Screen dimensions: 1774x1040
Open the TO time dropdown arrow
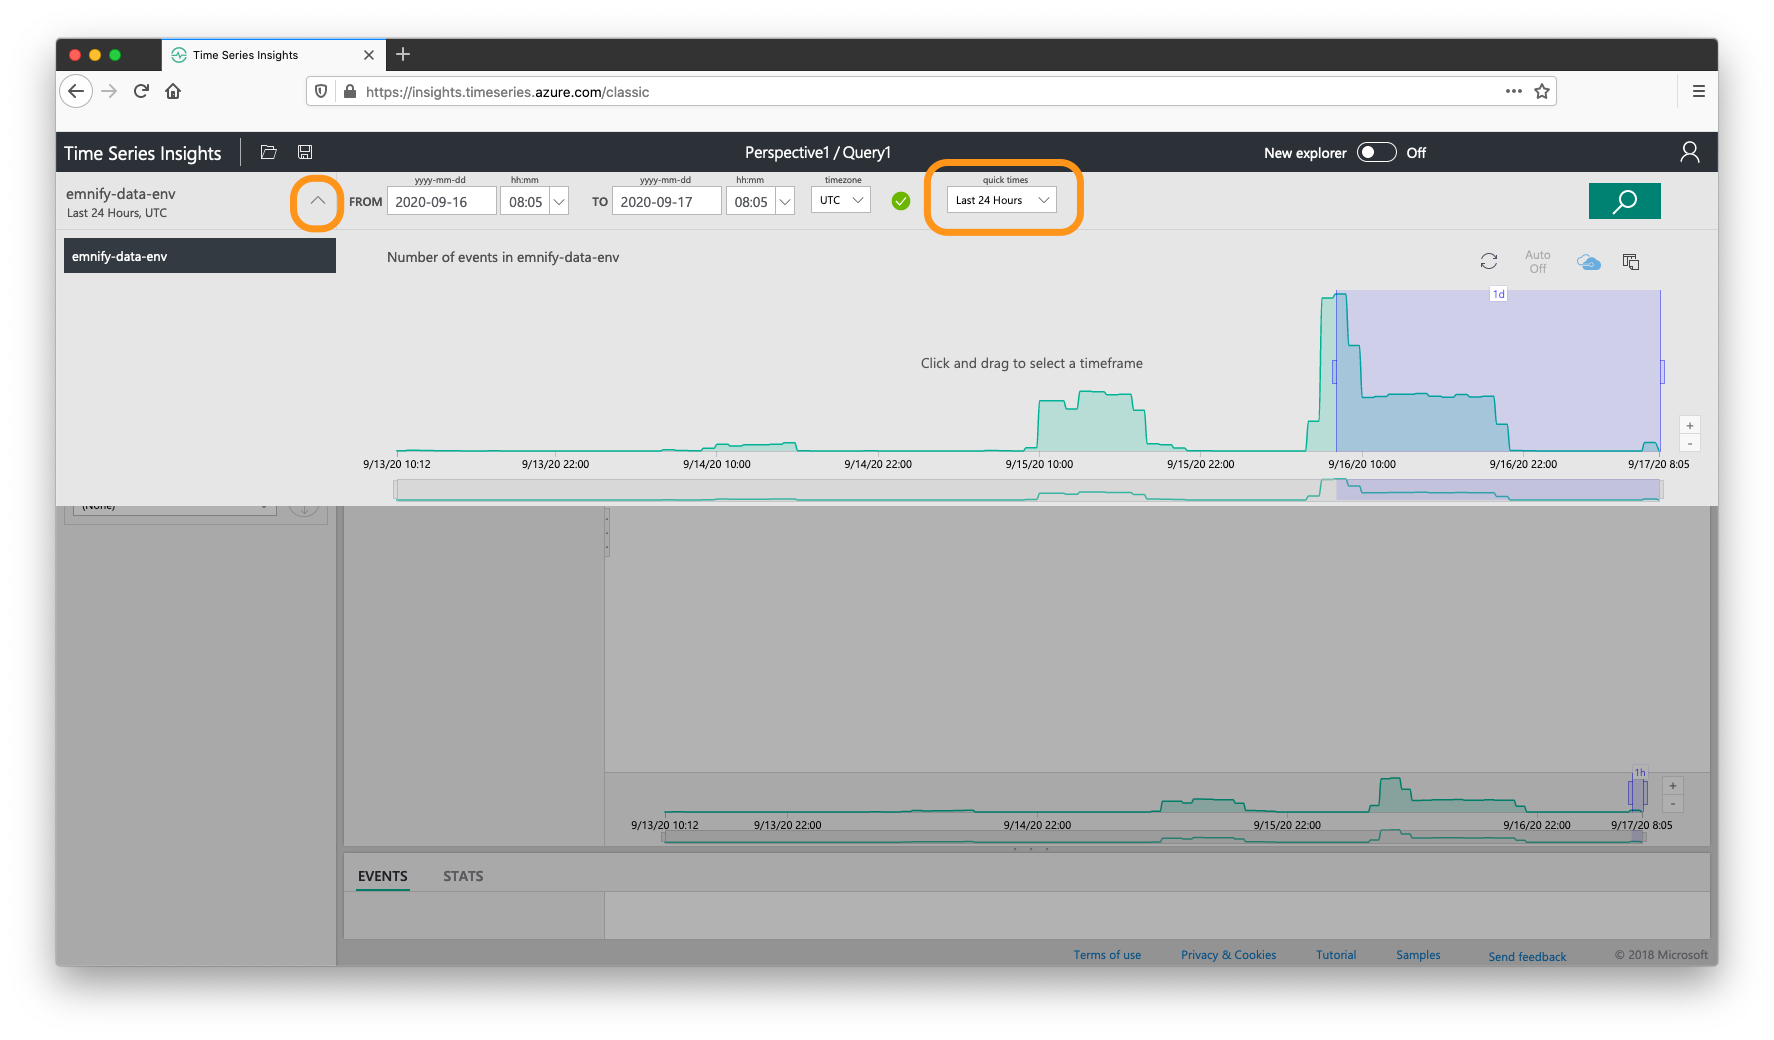pyautogui.click(x=785, y=201)
